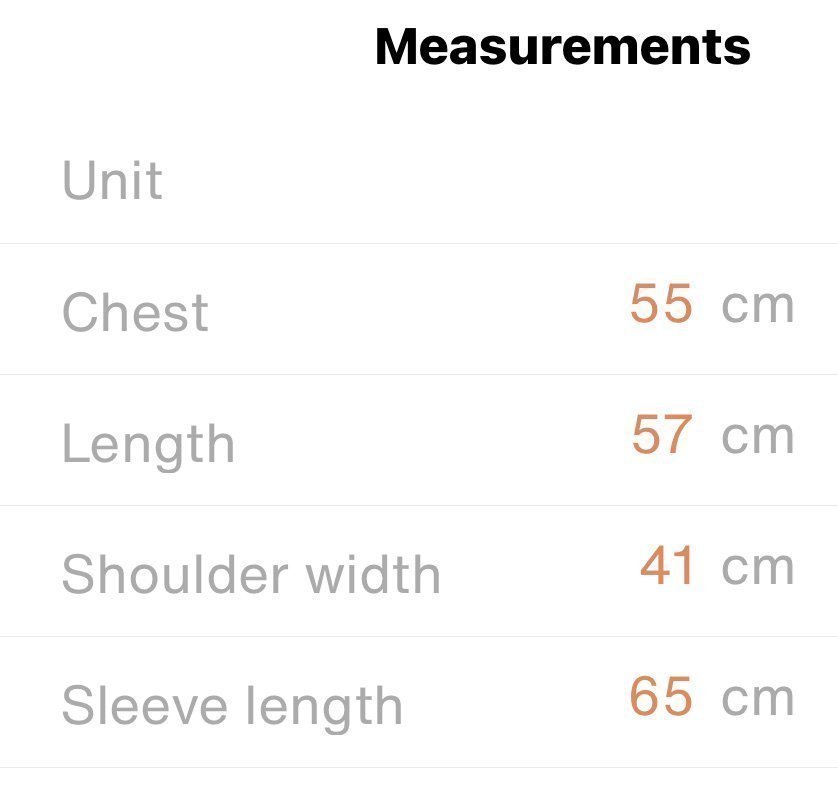Edit the Chest value 55
This screenshot has height=806, width=838.
tap(661, 304)
